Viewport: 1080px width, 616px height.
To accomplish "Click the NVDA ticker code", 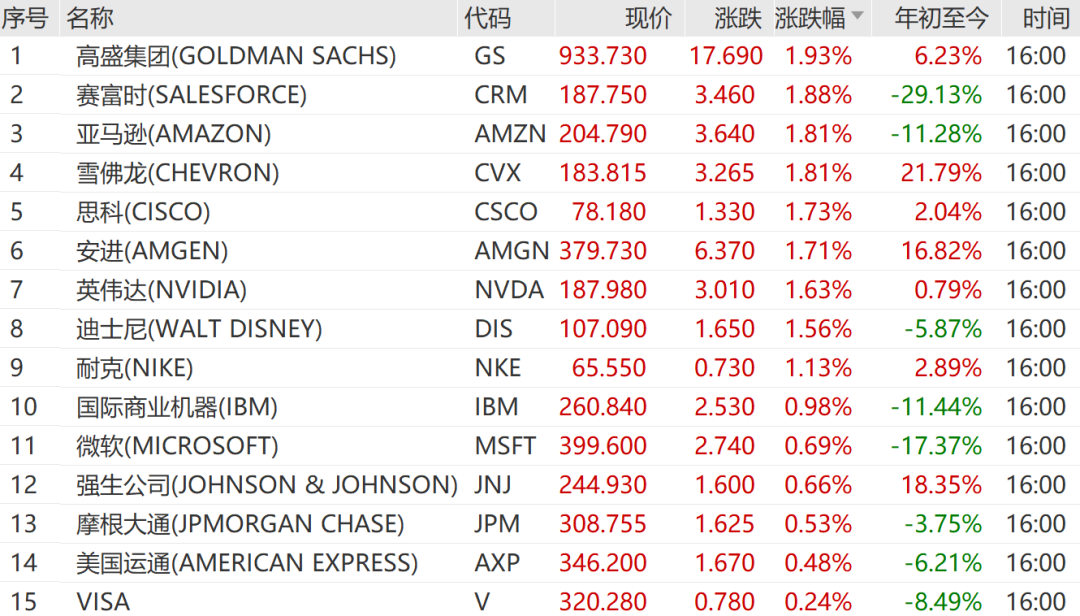I will tap(509, 290).
